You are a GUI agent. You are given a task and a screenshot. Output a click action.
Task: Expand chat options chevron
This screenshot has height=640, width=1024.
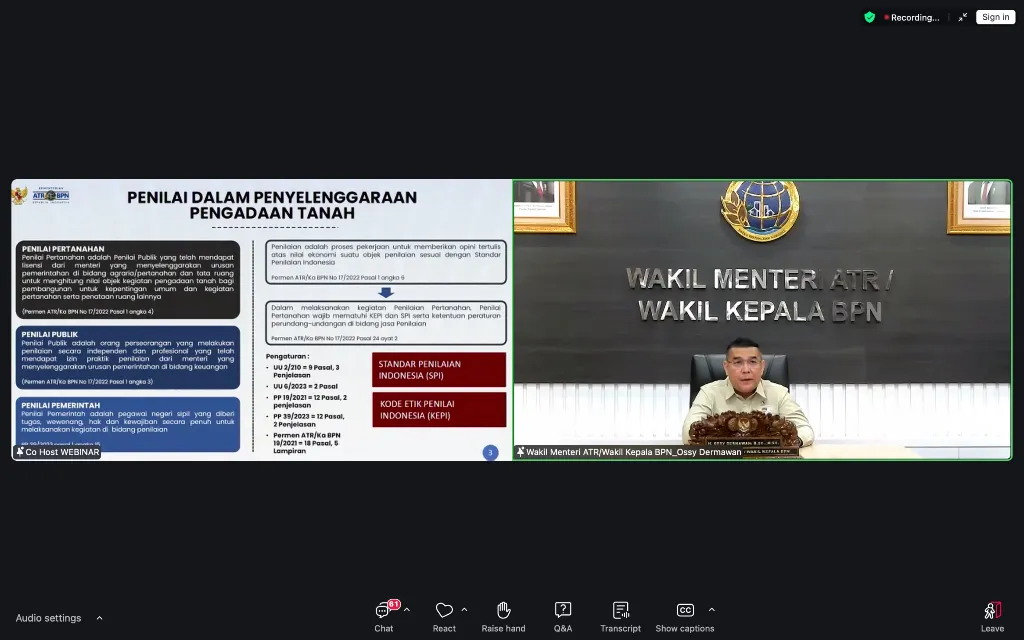click(407, 609)
